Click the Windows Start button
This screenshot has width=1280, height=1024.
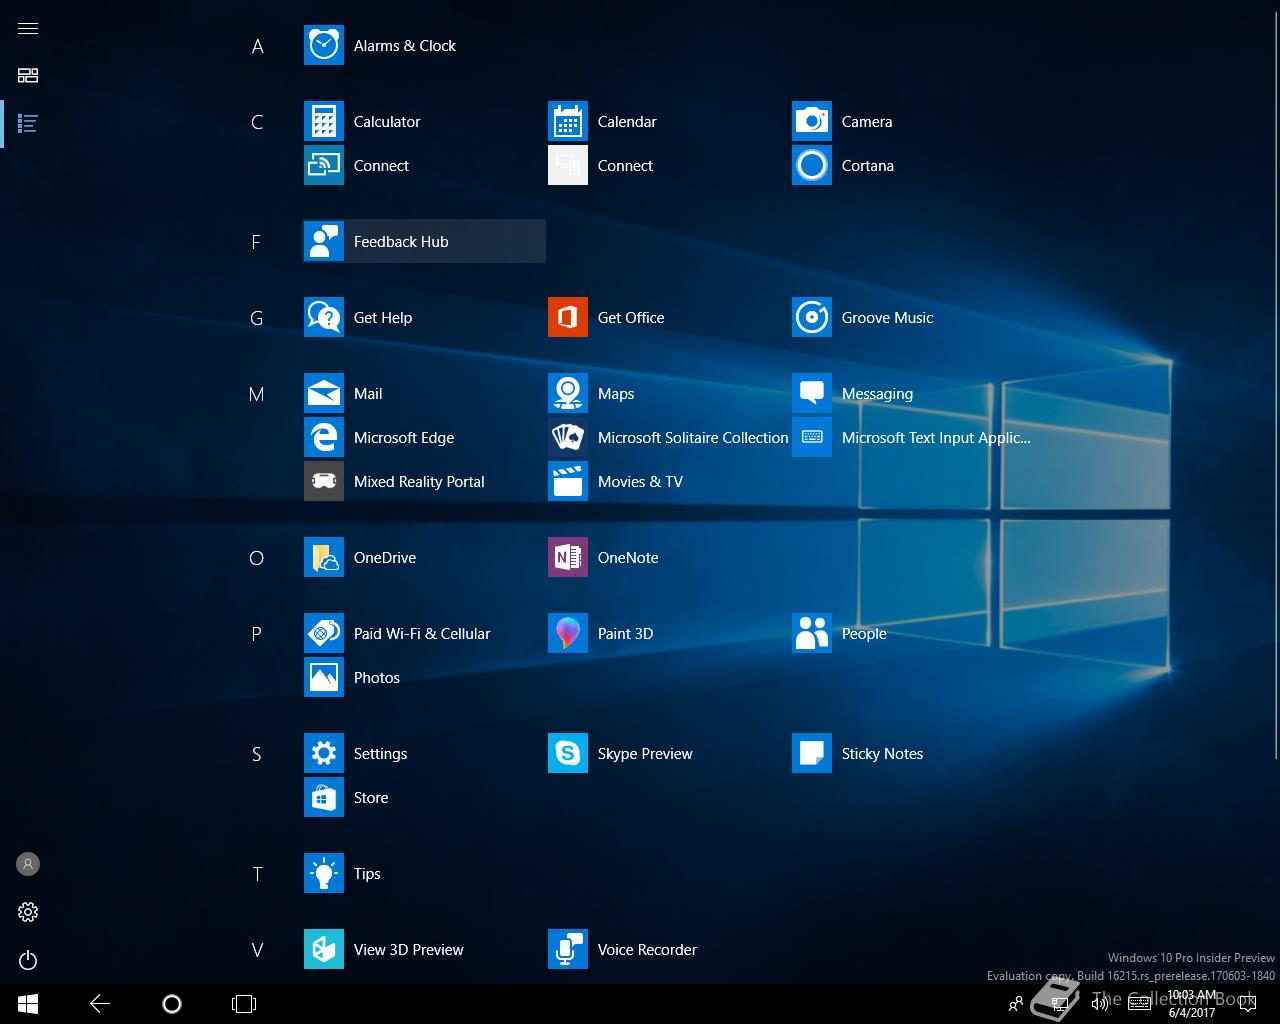point(28,1004)
